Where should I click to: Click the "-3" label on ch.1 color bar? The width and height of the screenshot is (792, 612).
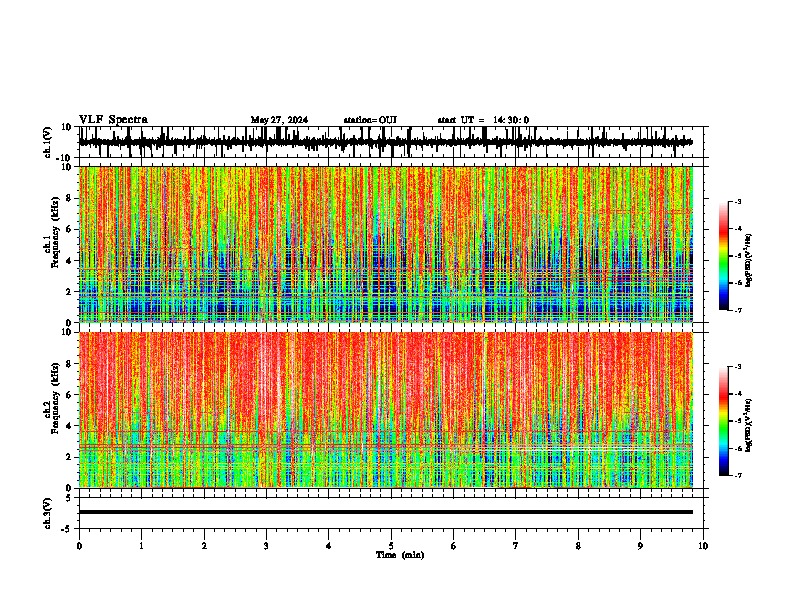pyautogui.click(x=737, y=201)
